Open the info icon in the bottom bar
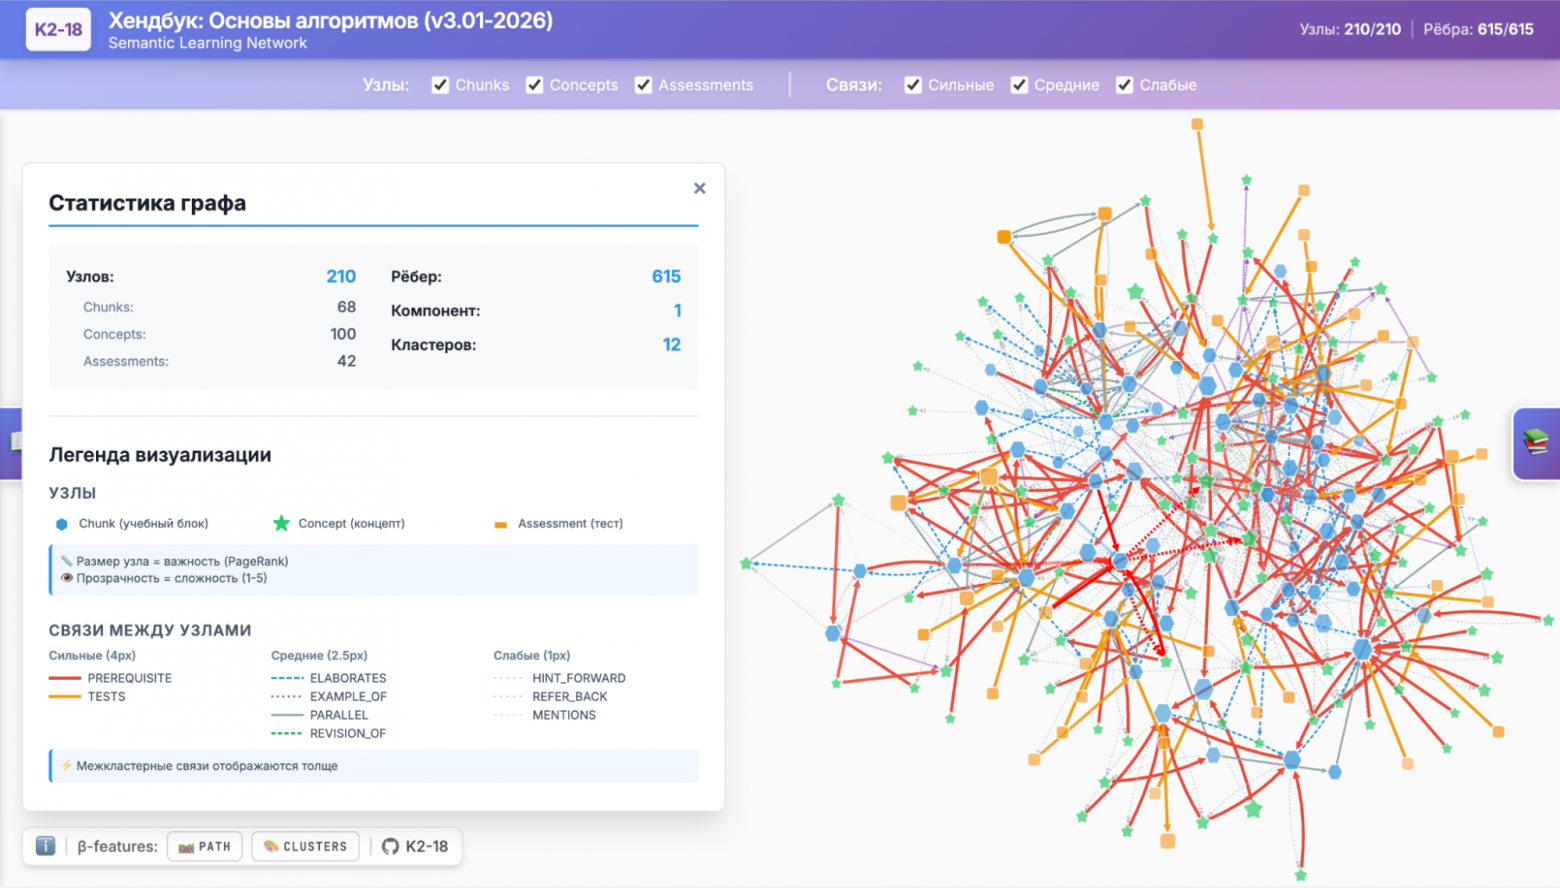Viewport: 1560px width, 888px height. pyautogui.click(x=45, y=846)
